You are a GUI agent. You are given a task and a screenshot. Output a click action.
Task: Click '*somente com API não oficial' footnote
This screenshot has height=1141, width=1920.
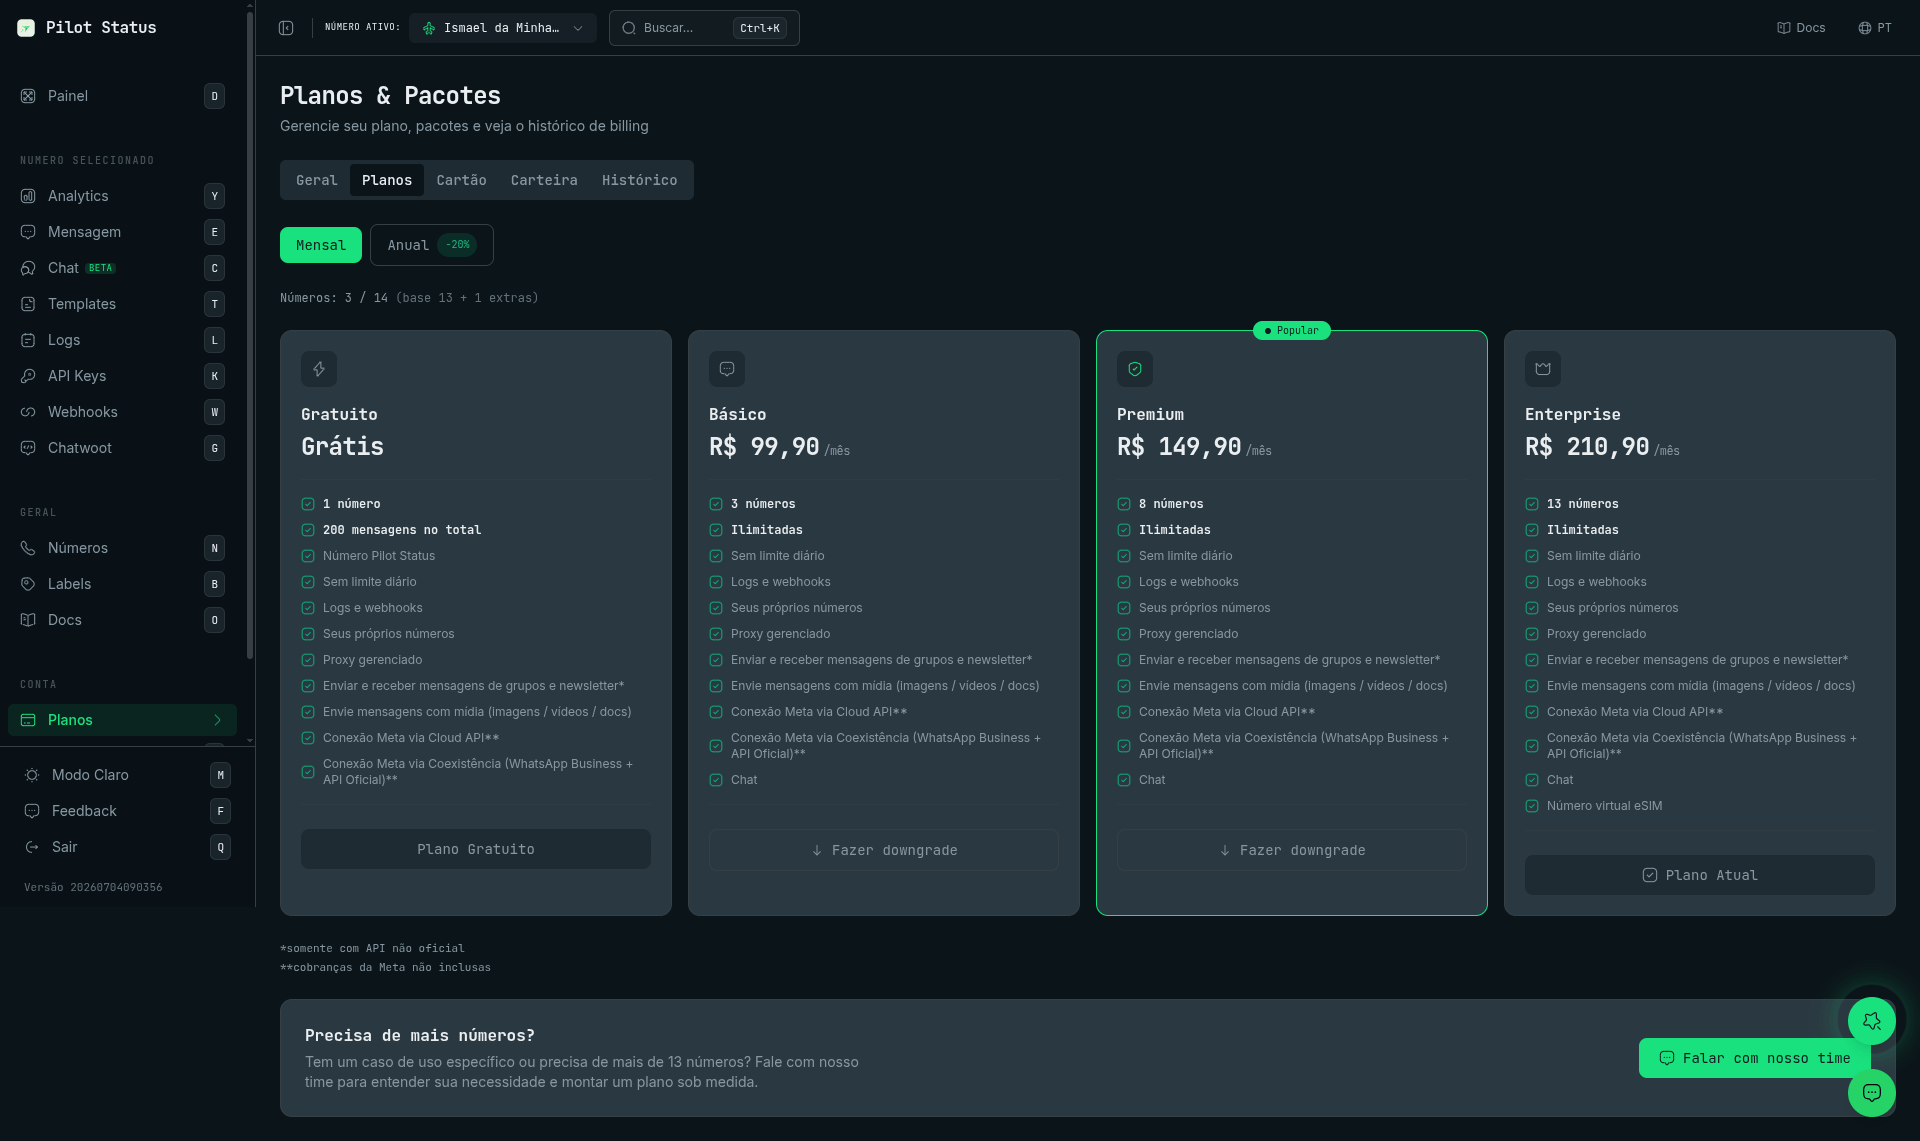coord(372,948)
